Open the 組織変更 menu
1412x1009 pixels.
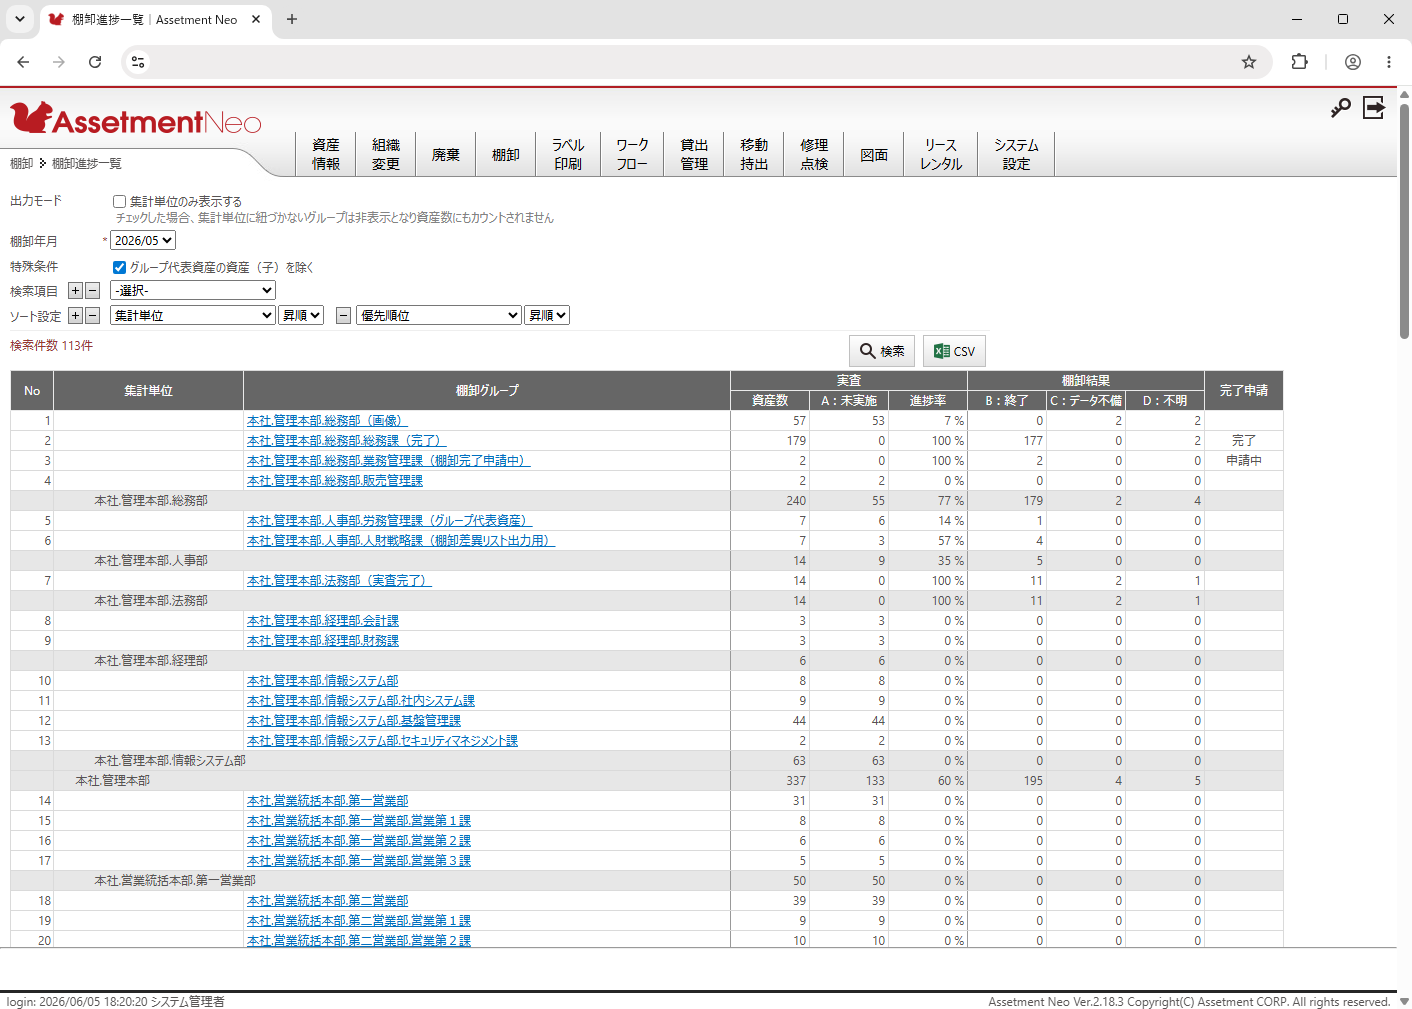tap(386, 155)
